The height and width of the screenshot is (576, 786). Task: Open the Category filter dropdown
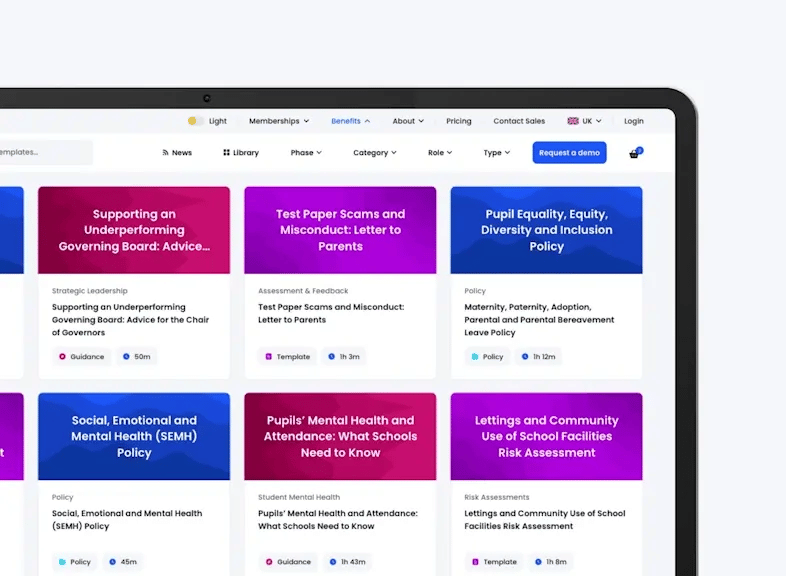pos(374,153)
